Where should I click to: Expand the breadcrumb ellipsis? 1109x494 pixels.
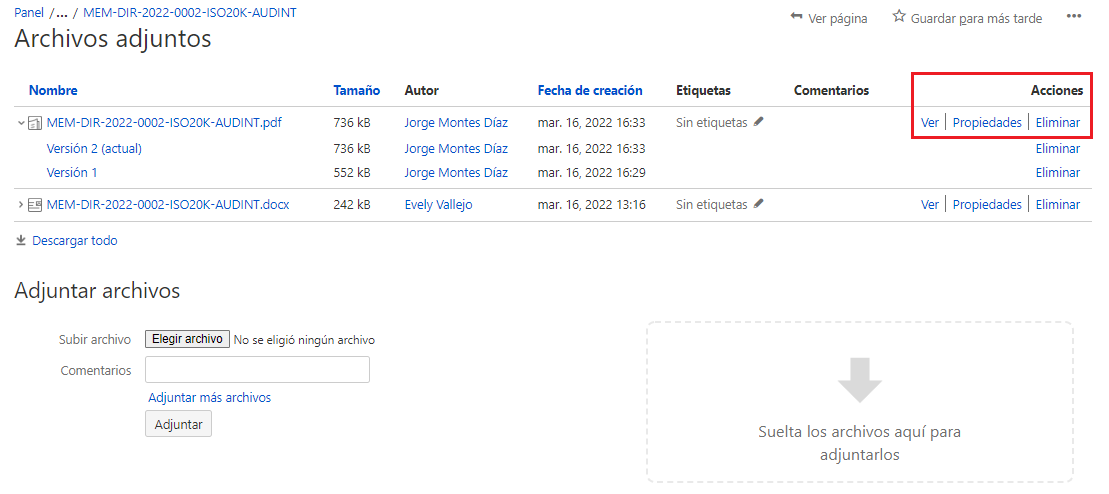tap(62, 13)
